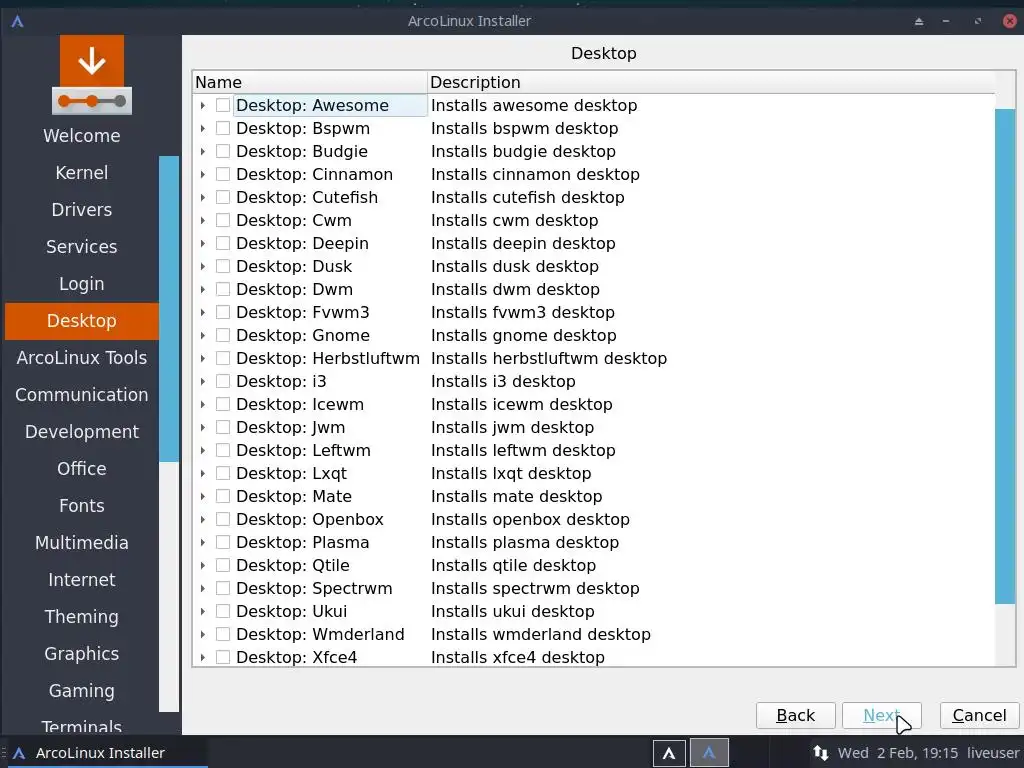1024x768 pixels.
Task: Enable the Desktop: Plasma checkbox
Action: (223, 542)
